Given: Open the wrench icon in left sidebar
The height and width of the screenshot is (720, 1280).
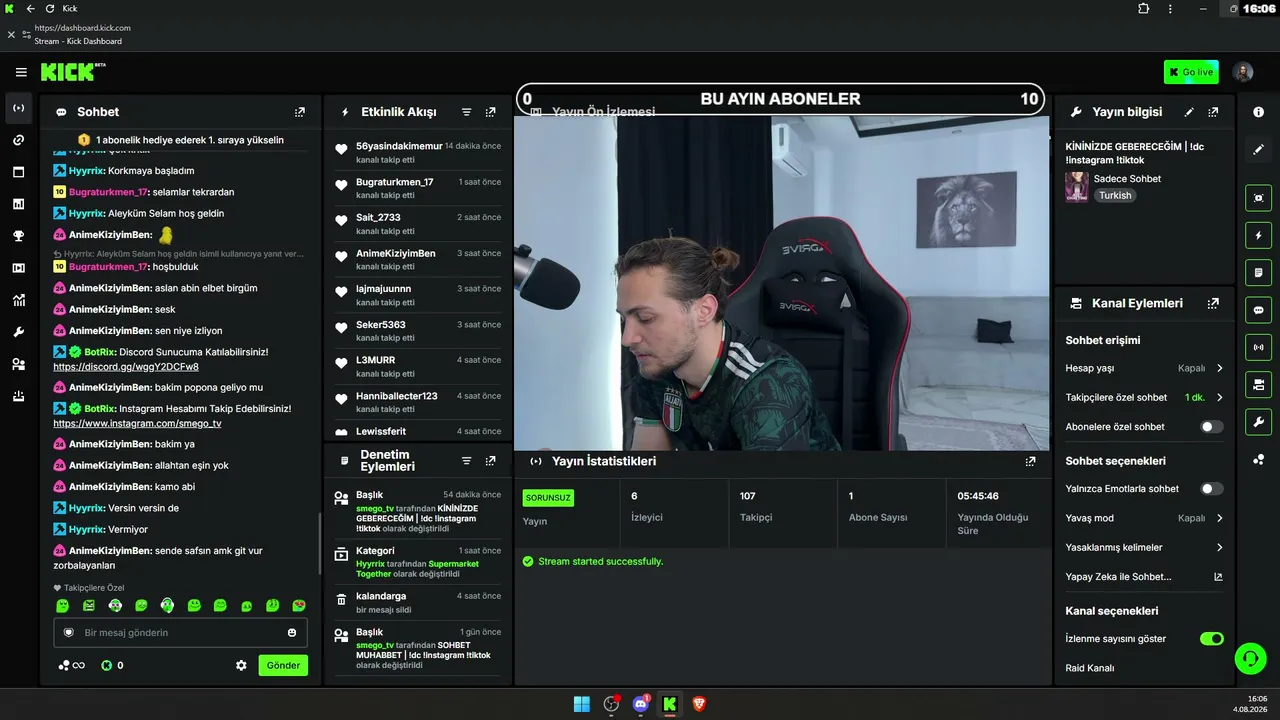Looking at the screenshot, I should 18,332.
